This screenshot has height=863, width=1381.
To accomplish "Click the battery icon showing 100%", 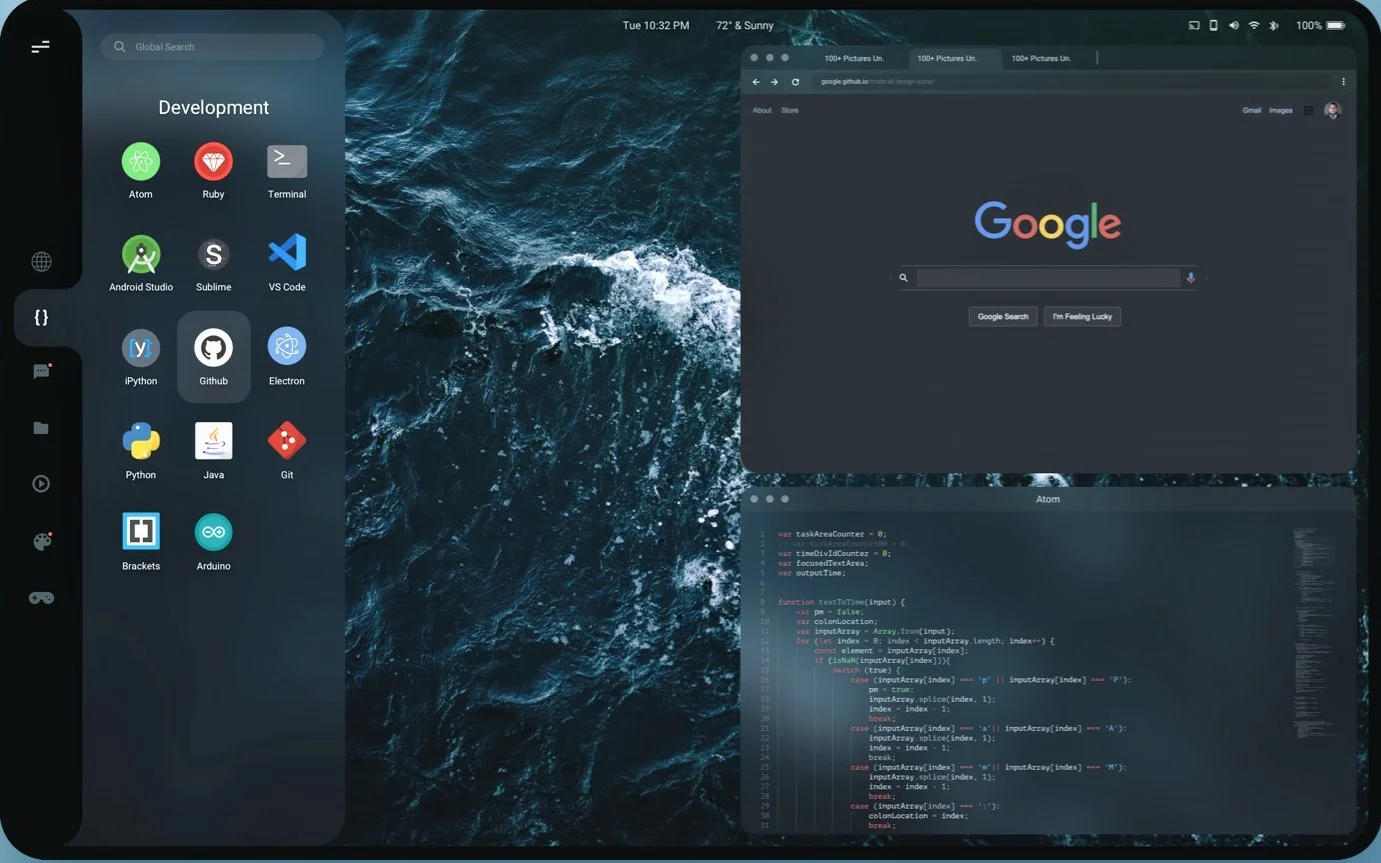I will pos(1336,25).
